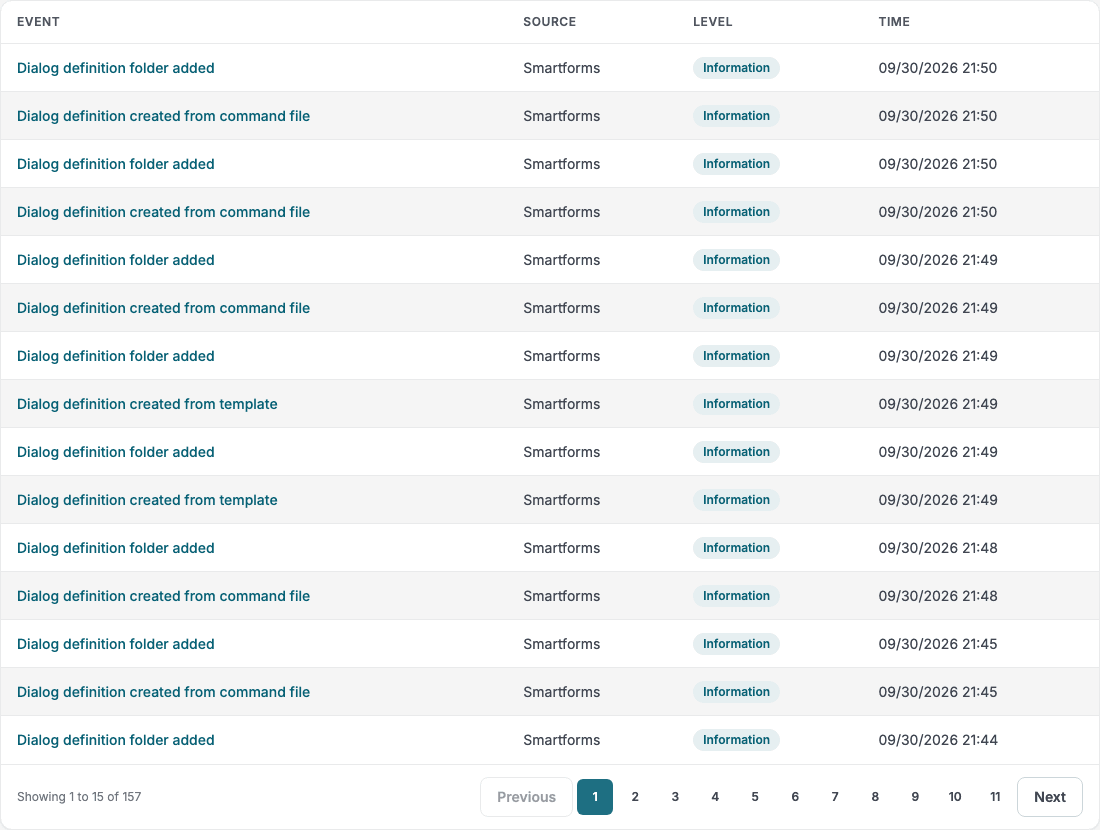Open folder added event logged at 21:45

click(x=116, y=643)
